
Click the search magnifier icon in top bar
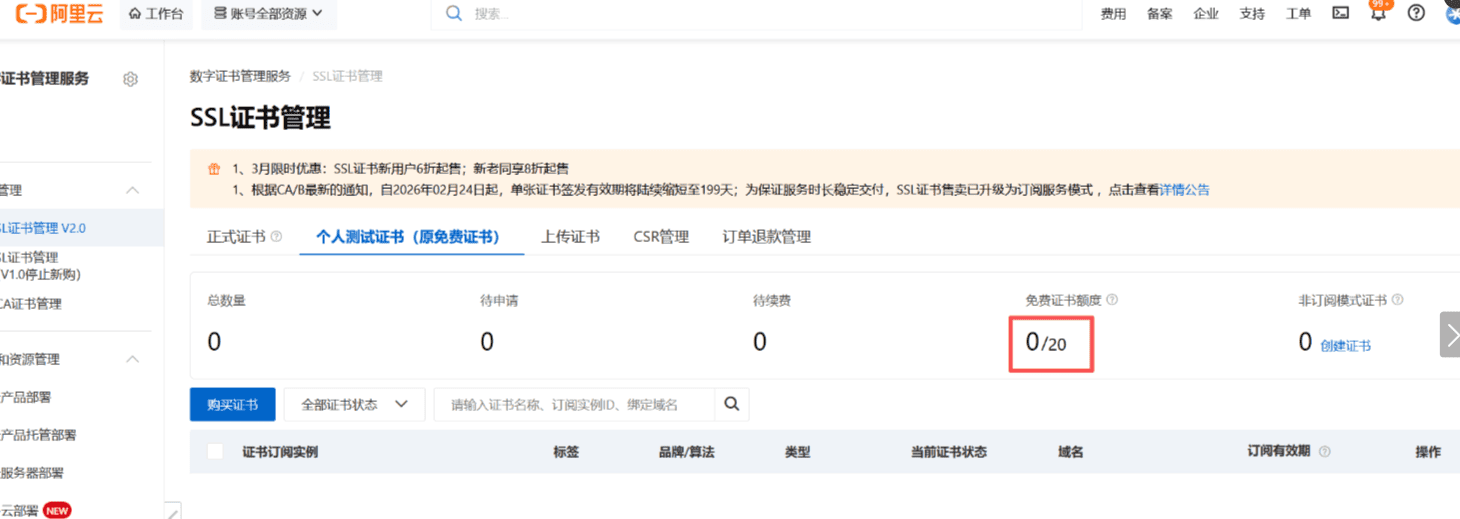pos(454,14)
